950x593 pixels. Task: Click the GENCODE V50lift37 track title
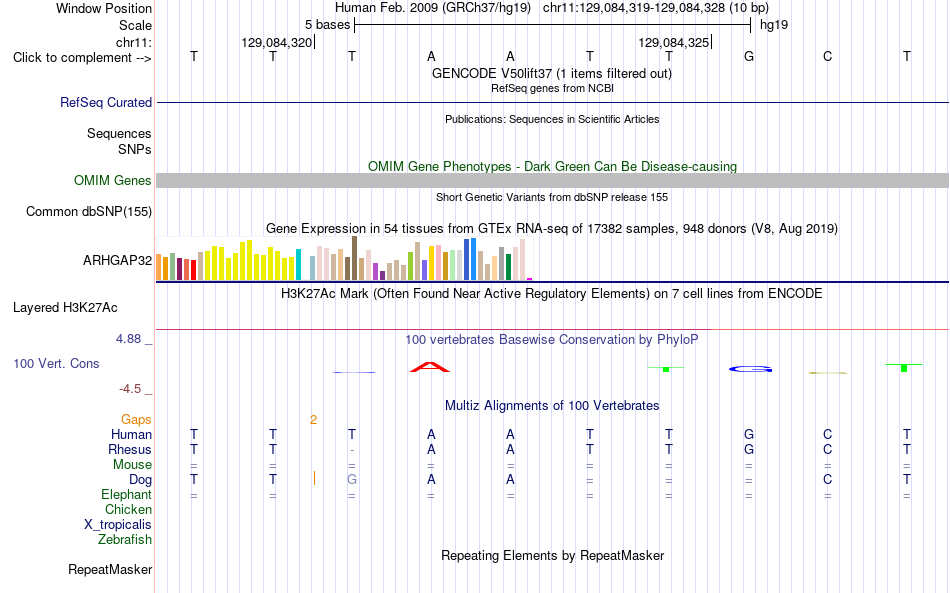tap(551, 73)
